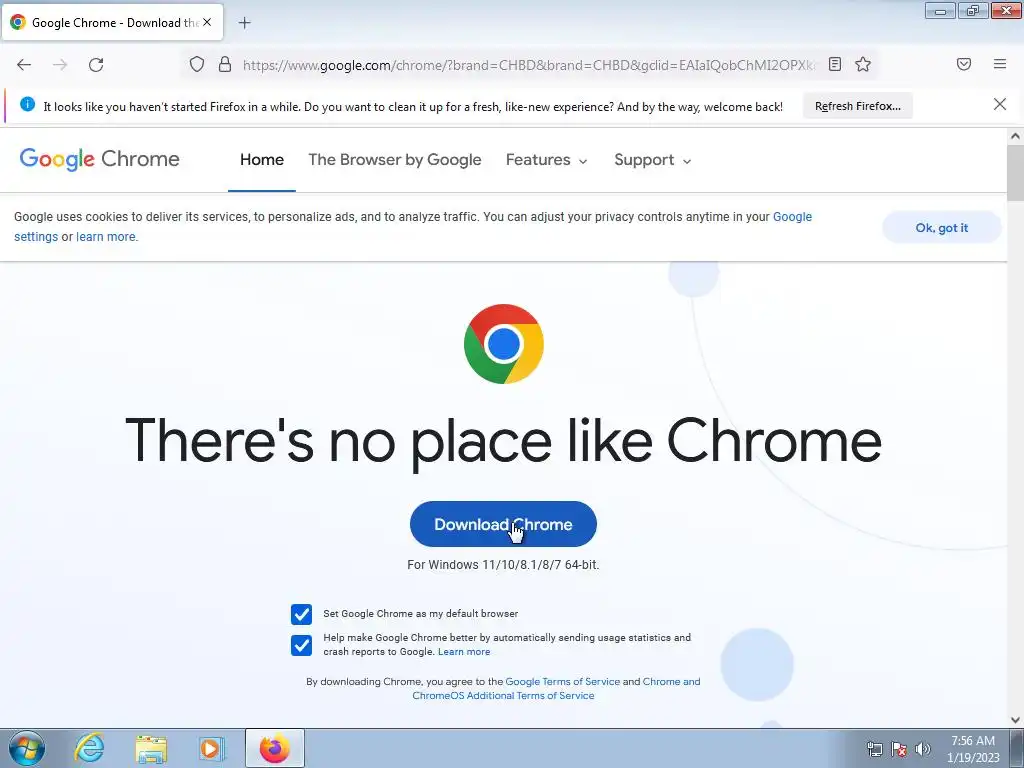1024x768 pixels.
Task: Expand the Features dropdown menu
Action: [547, 160]
